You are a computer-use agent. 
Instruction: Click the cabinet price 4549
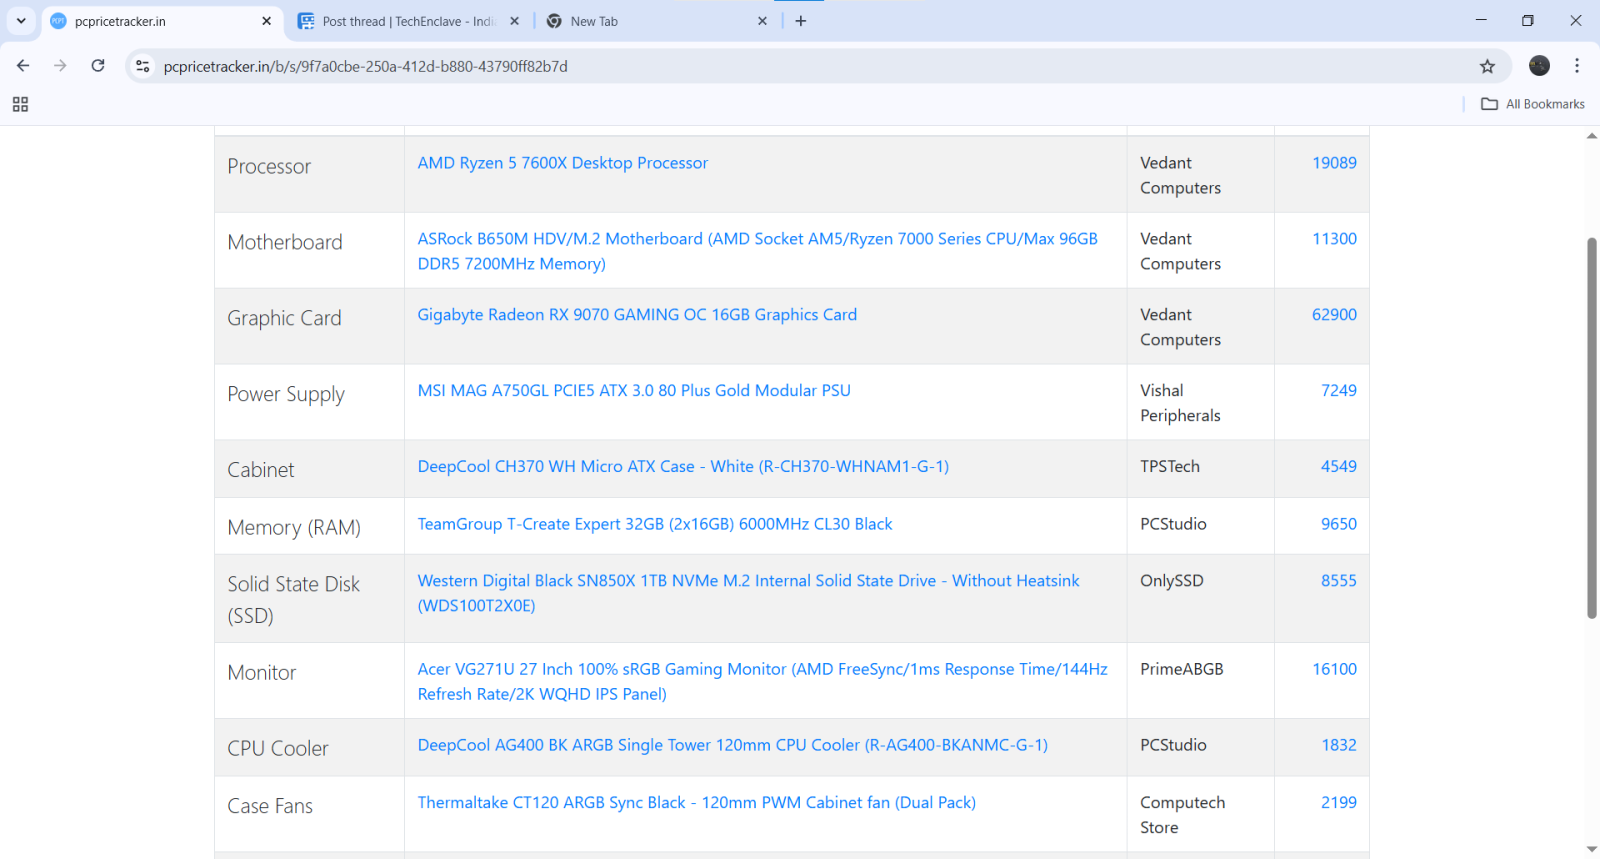tap(1338, 467)
